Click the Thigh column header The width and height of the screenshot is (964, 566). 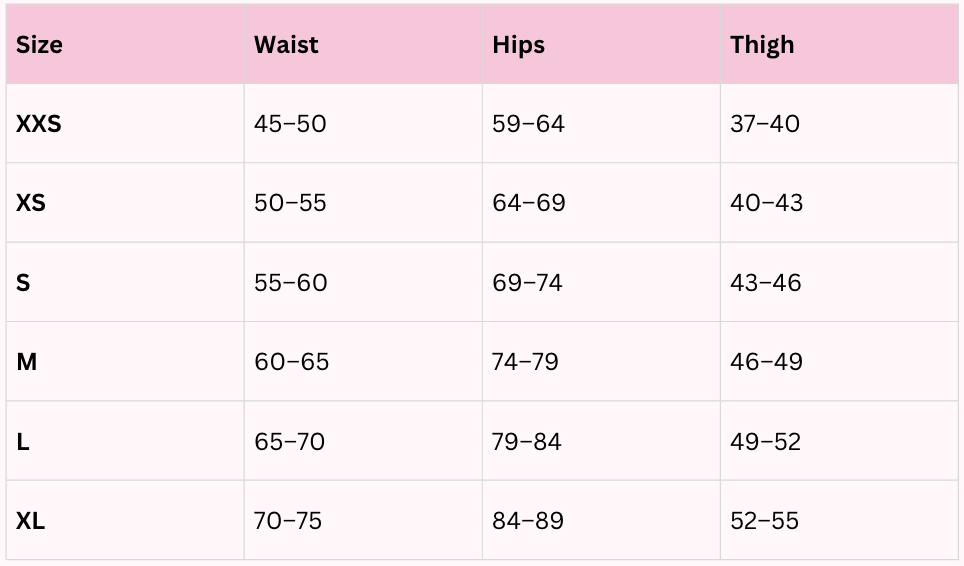762,45
